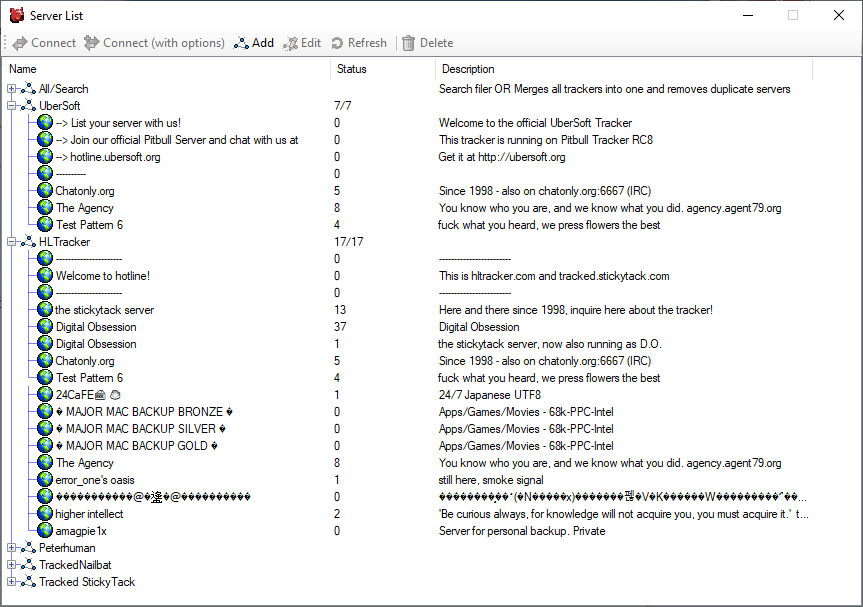Click globe icon of Digital Obsession with status 37

(x=45, y=326)
